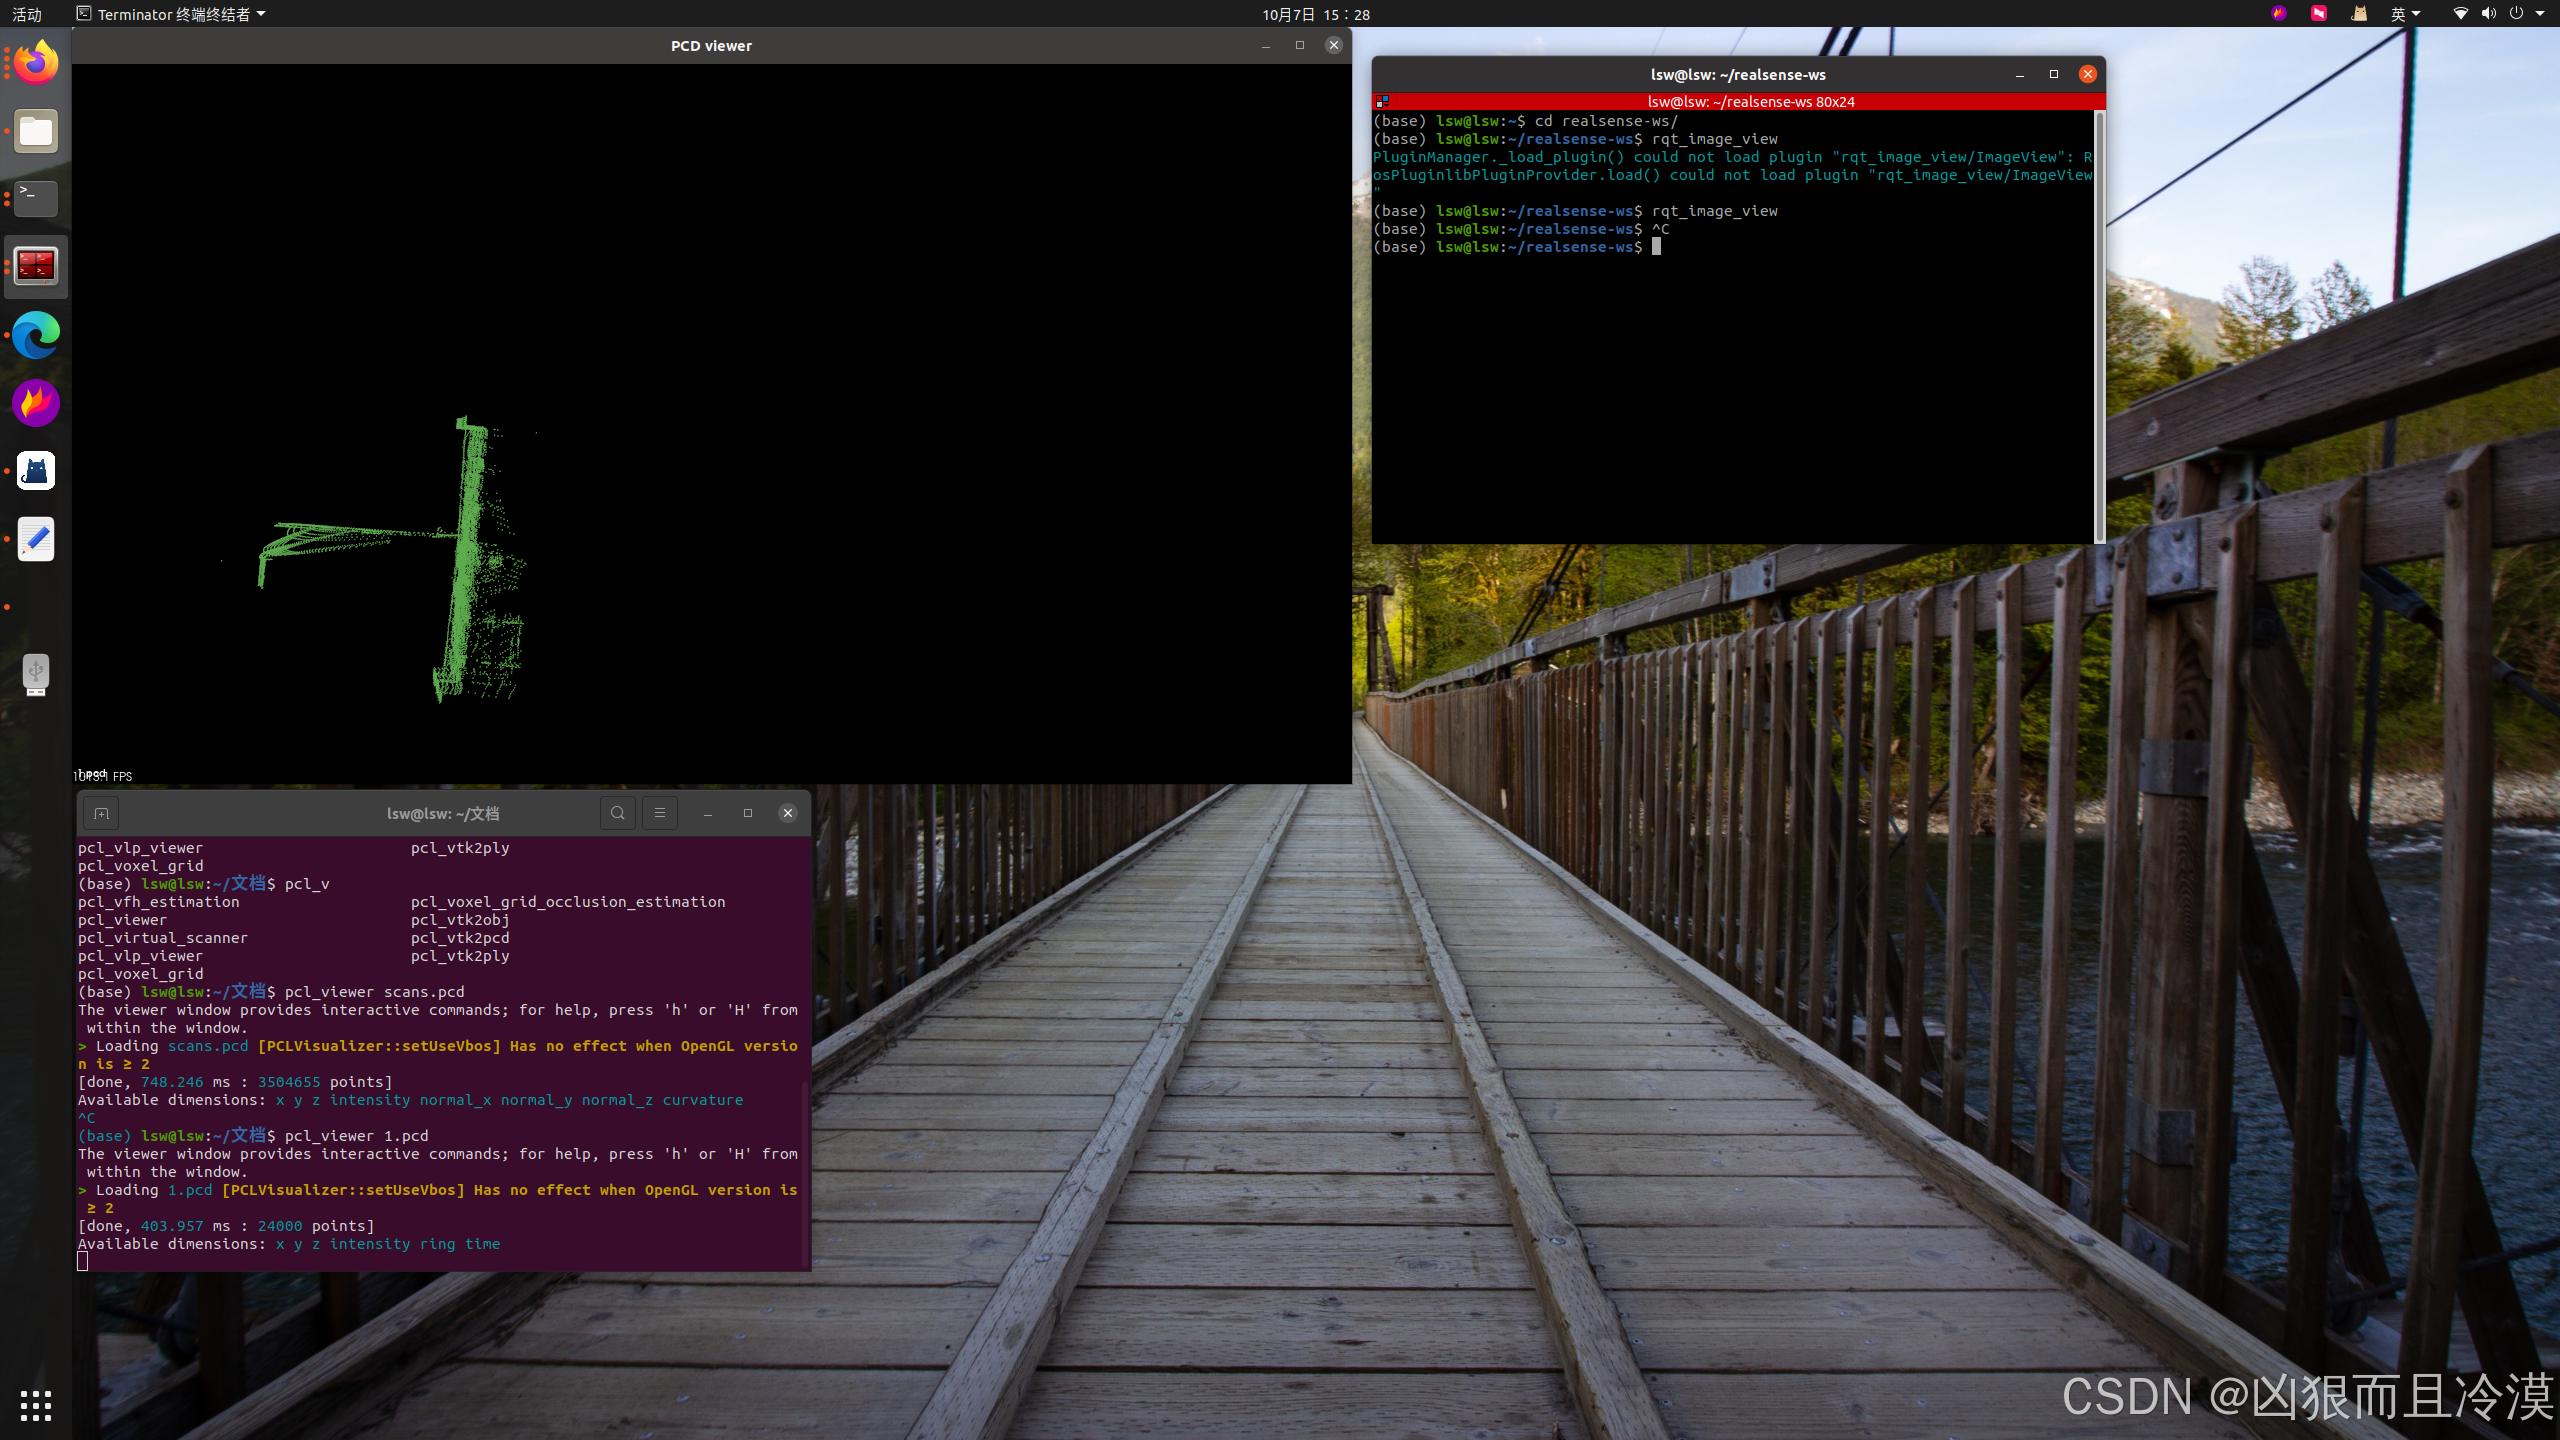Open Firefox from the dock
The image size is (2560, 1440).
coord(36,63)
